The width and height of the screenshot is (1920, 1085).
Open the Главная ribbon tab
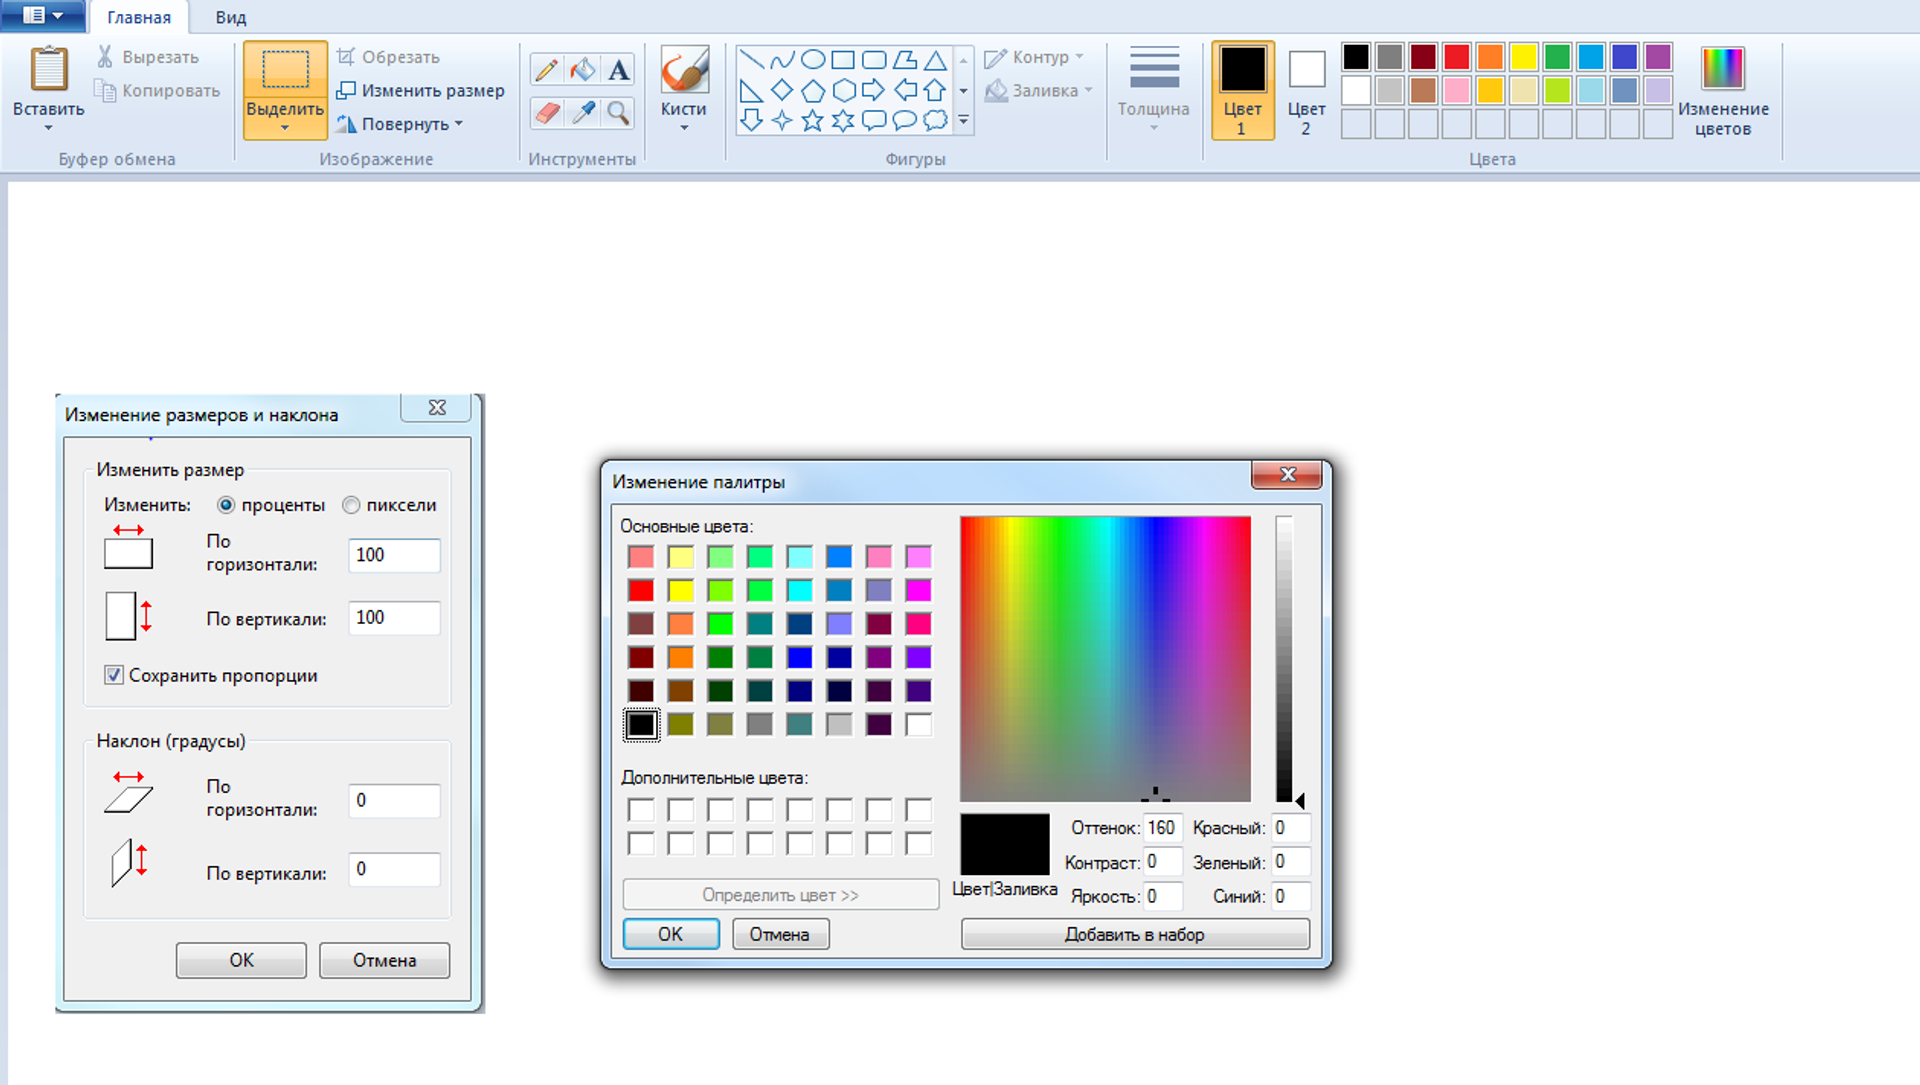pyautogui.click(x=138, y=17)
